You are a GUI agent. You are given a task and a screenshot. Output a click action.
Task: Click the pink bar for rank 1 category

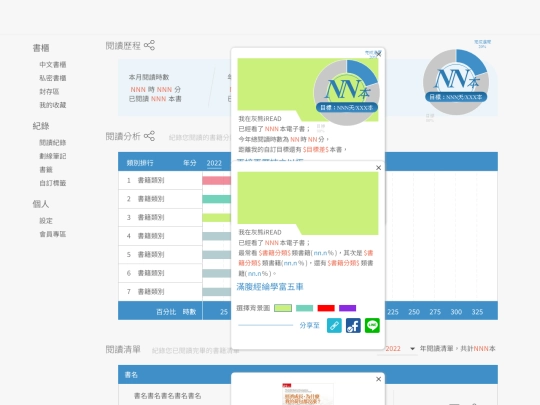[x=217, y=180]
